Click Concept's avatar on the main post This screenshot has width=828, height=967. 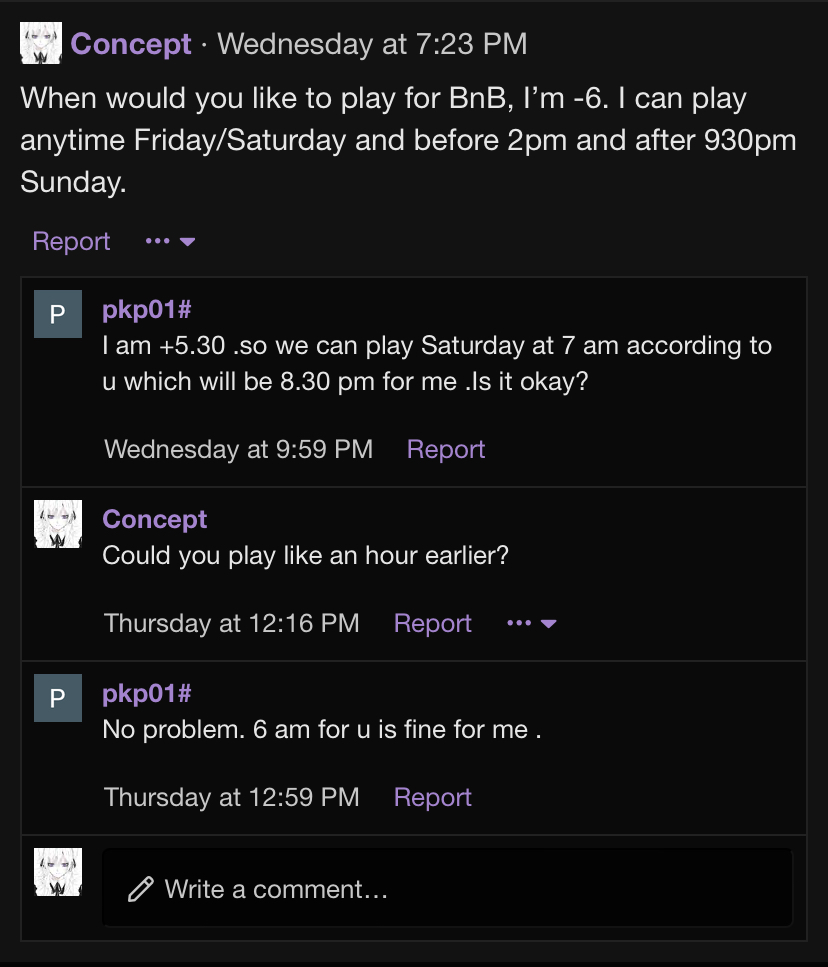pos(41,44)
